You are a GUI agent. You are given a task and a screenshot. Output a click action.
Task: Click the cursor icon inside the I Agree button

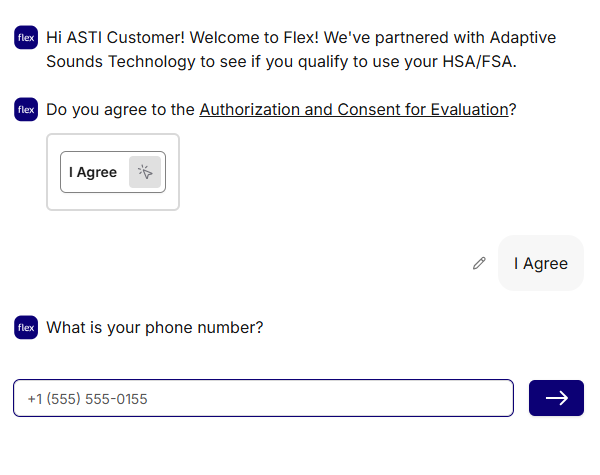click(145, 172)
